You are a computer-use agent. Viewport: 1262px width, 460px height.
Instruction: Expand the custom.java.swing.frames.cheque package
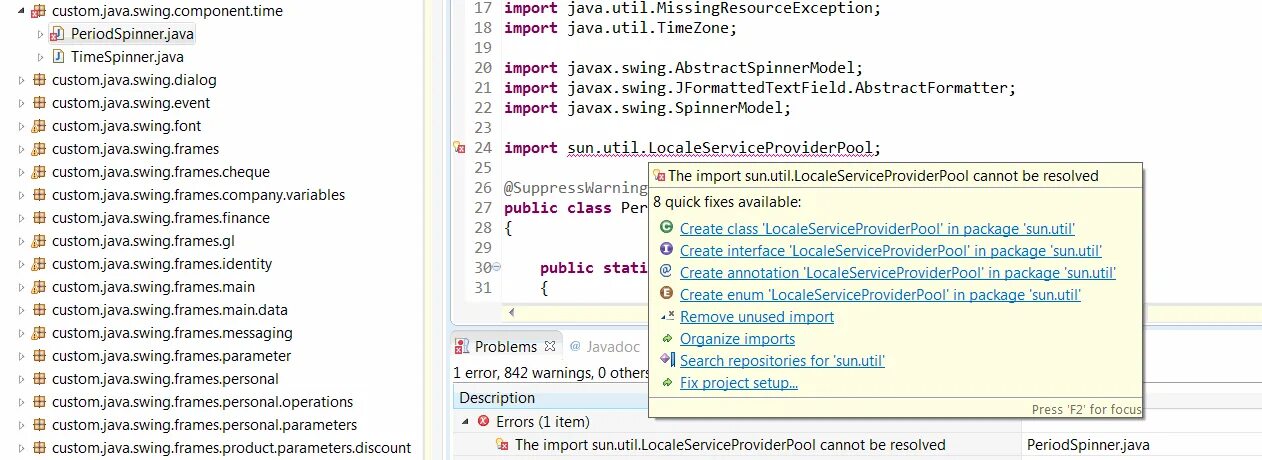22,172
